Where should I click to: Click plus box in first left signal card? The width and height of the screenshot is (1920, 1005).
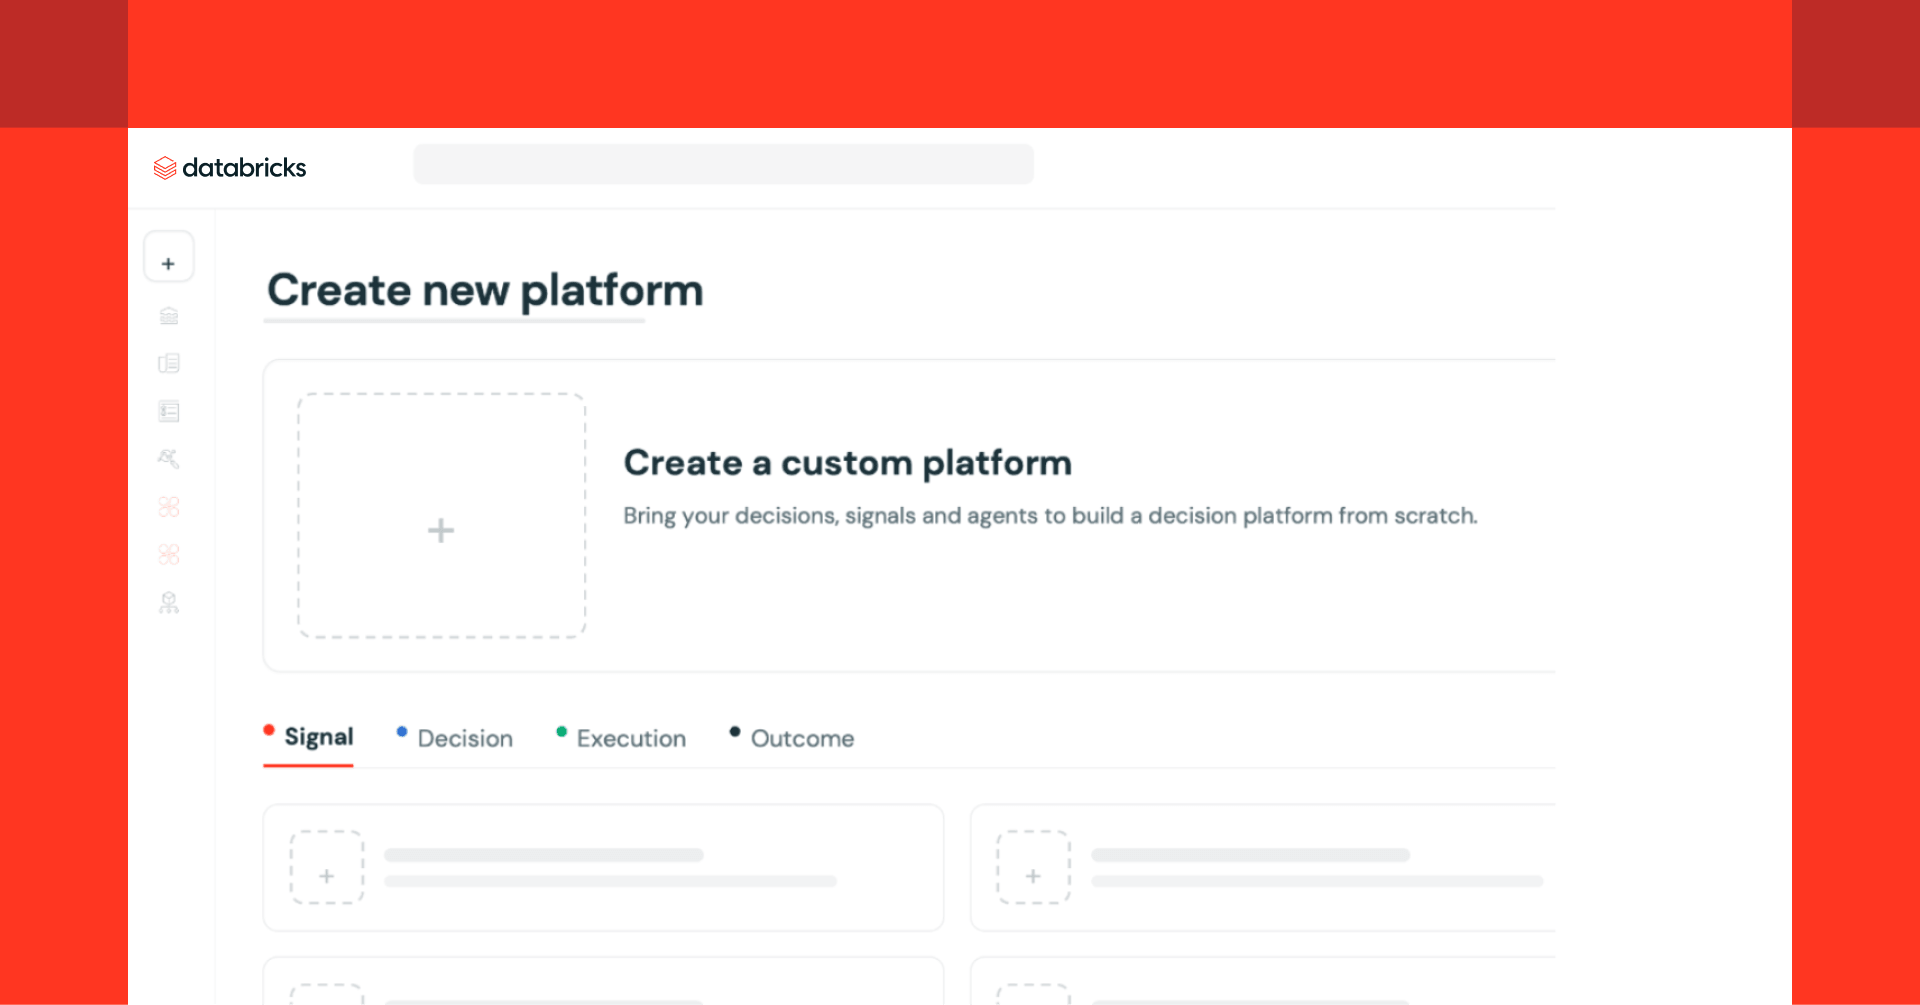[327, 867]
